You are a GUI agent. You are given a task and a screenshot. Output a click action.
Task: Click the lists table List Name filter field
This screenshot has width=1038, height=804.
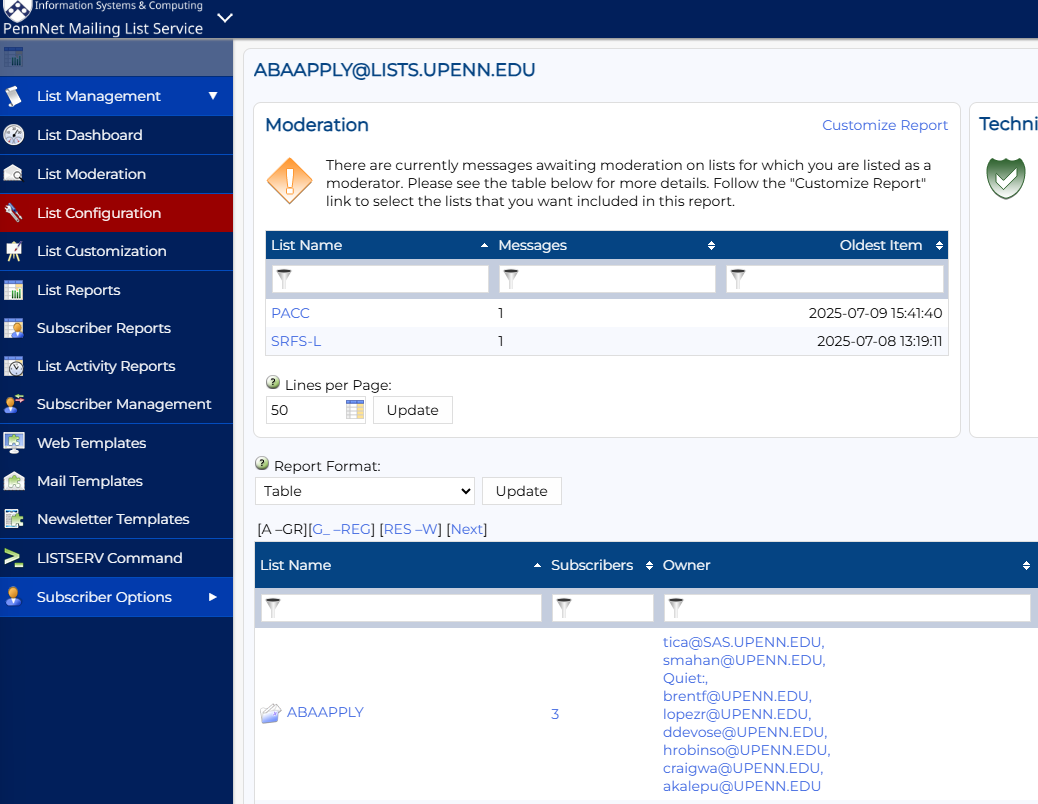pyautogui.click(x=401, y=607)
